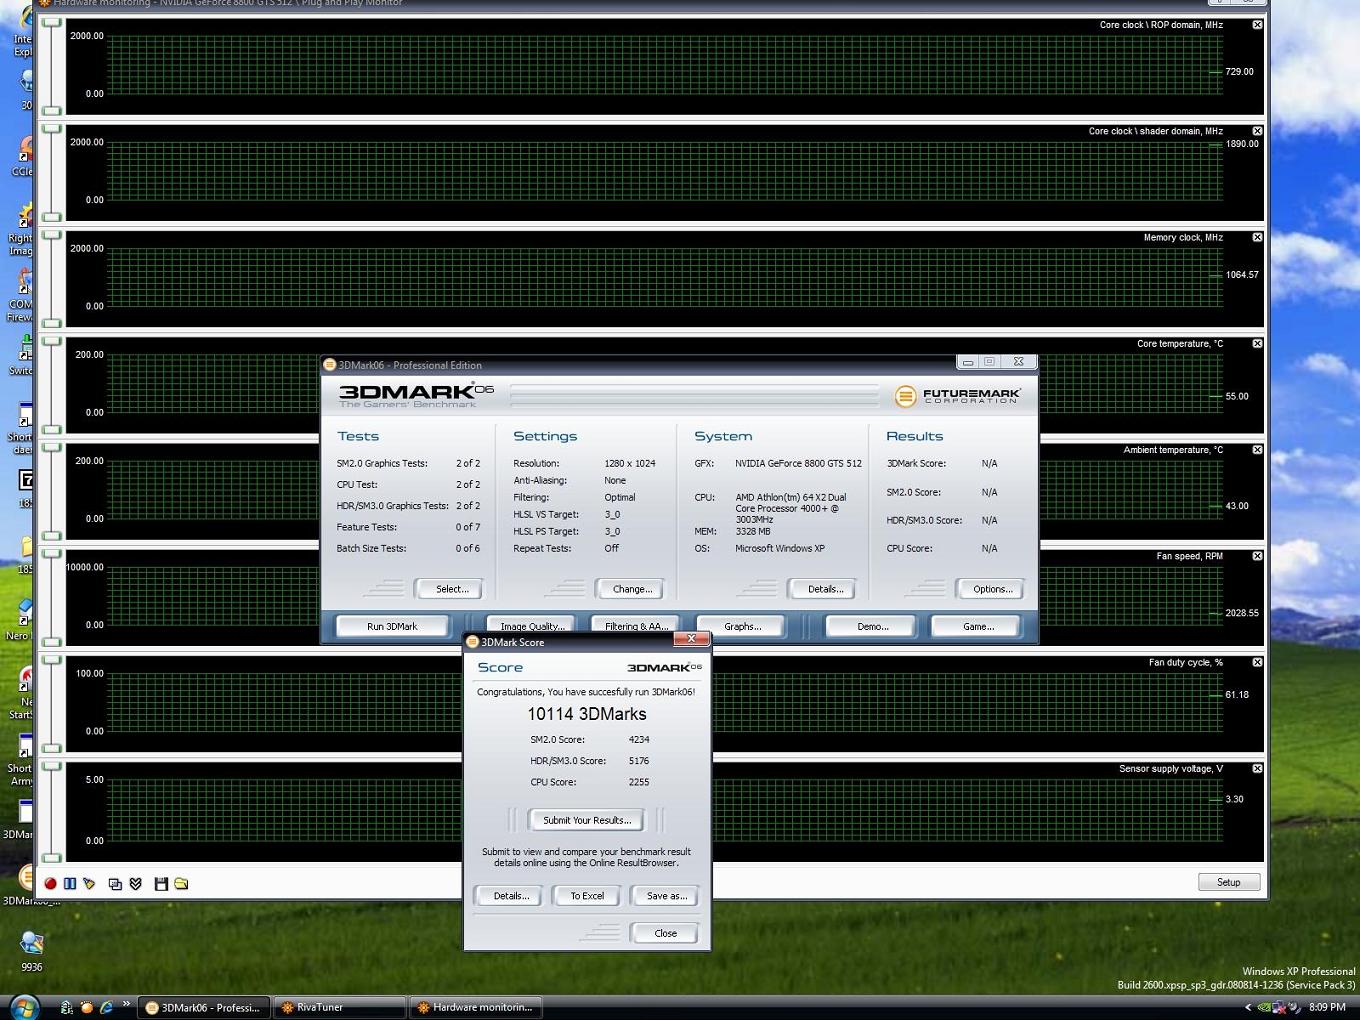
Task: Click Sensor supply voltage reading 3.30
Action: coord(1234,800)
